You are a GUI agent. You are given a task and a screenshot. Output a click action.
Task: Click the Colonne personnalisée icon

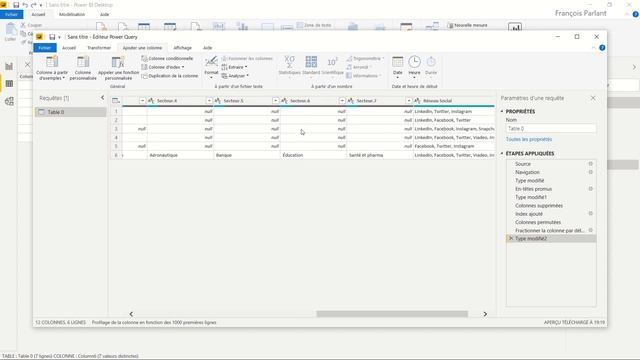83,62
